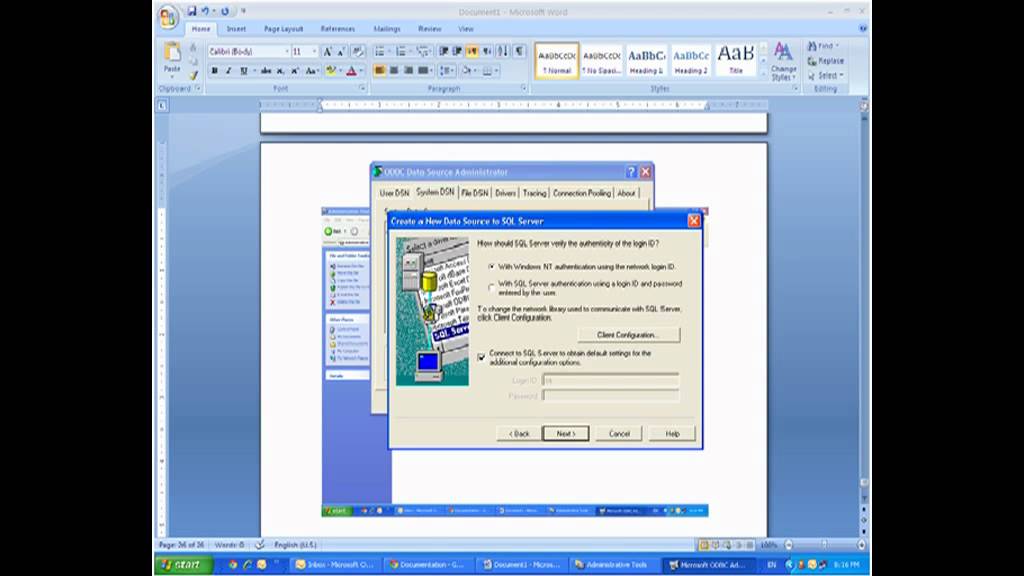Click the Grow Font icon

(327, 52)
